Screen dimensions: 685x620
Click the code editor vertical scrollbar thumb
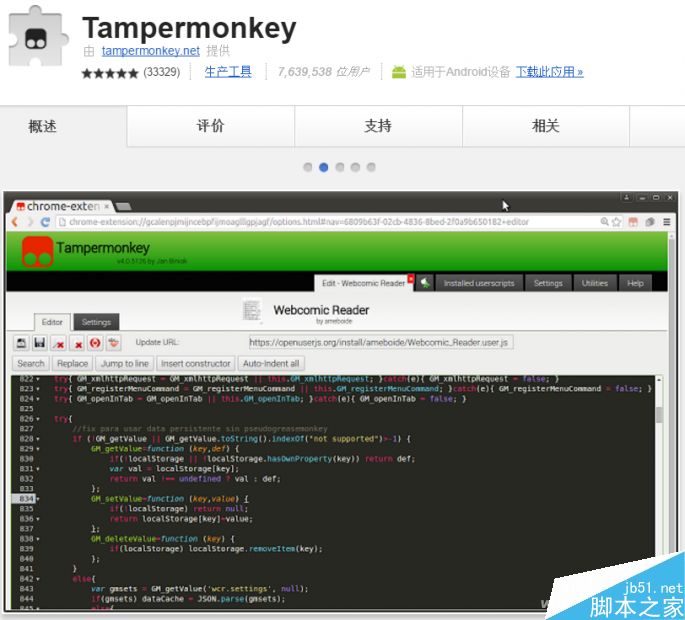(659, 414)
